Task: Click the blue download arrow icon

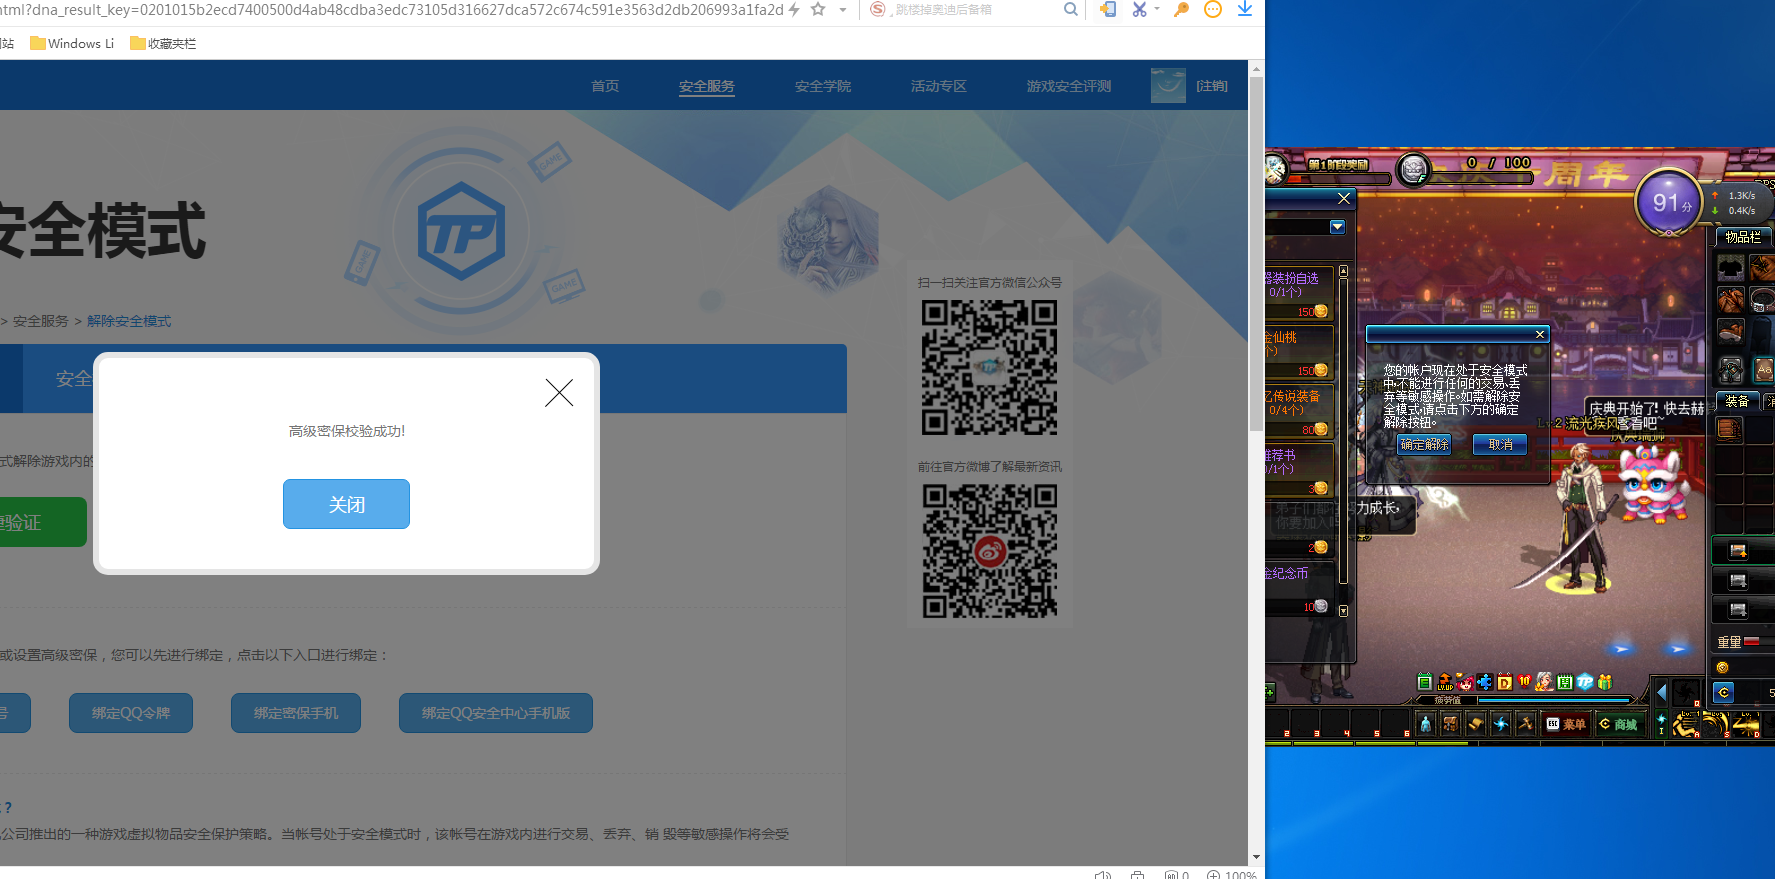Action: coord(1245,10)
